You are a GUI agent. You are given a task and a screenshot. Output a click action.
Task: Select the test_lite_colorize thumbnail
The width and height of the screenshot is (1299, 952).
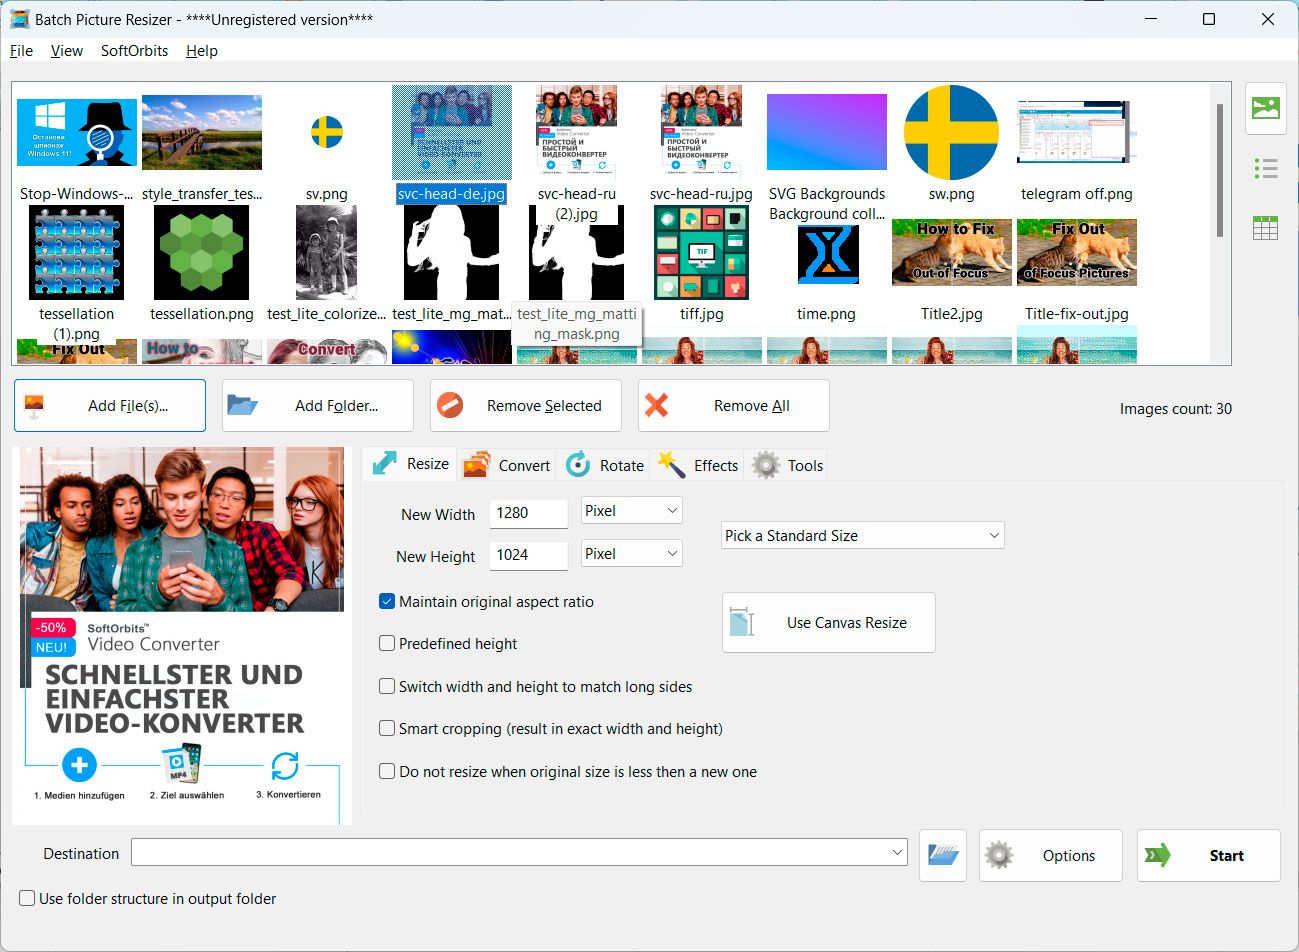(327, 252)
